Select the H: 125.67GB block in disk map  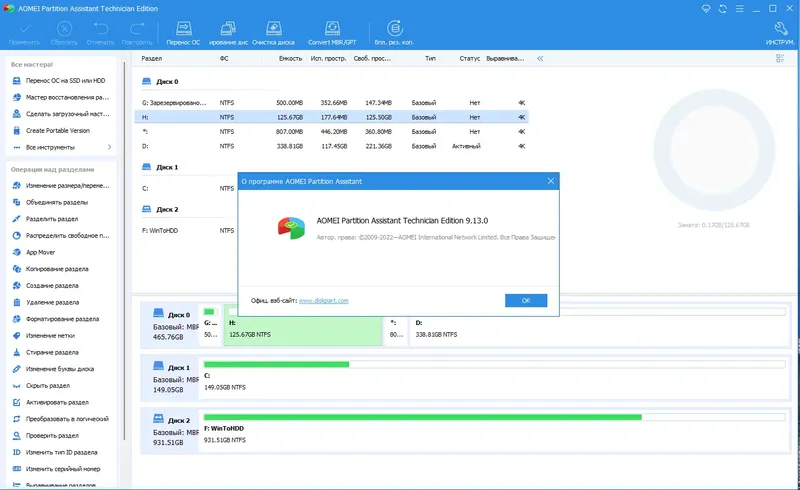click(303, 325)
